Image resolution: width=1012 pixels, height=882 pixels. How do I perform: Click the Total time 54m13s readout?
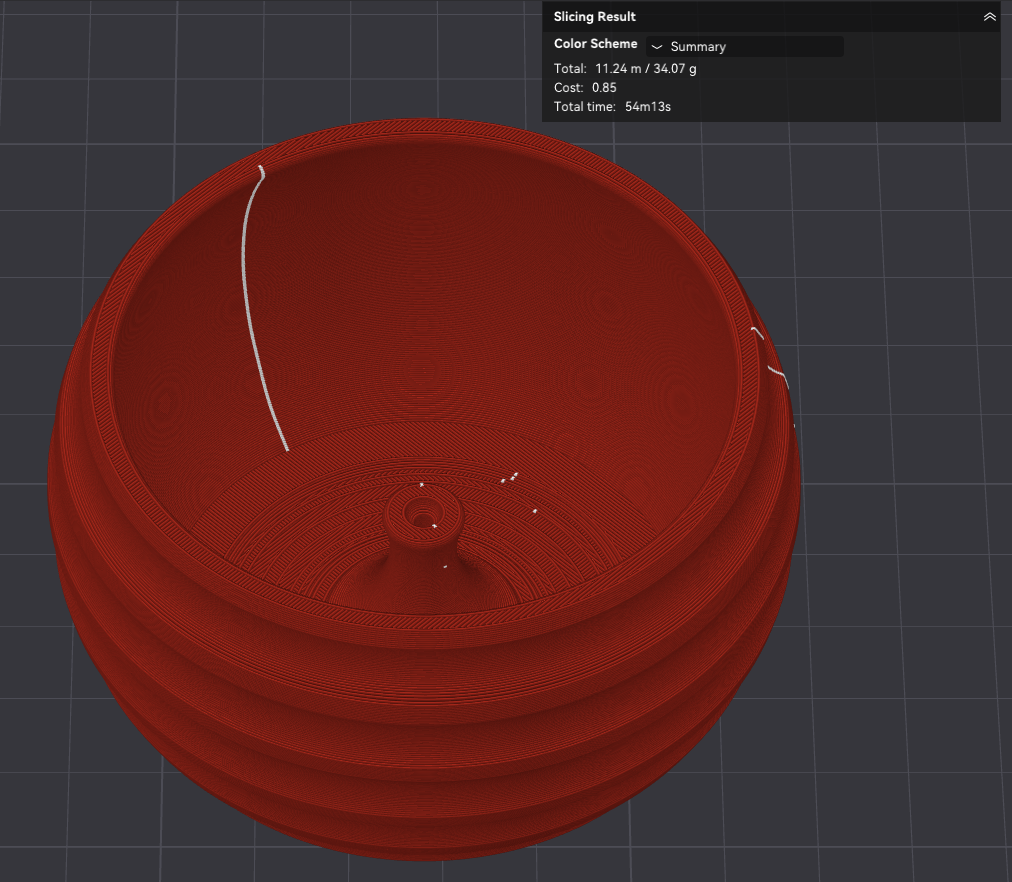point(612,107)
